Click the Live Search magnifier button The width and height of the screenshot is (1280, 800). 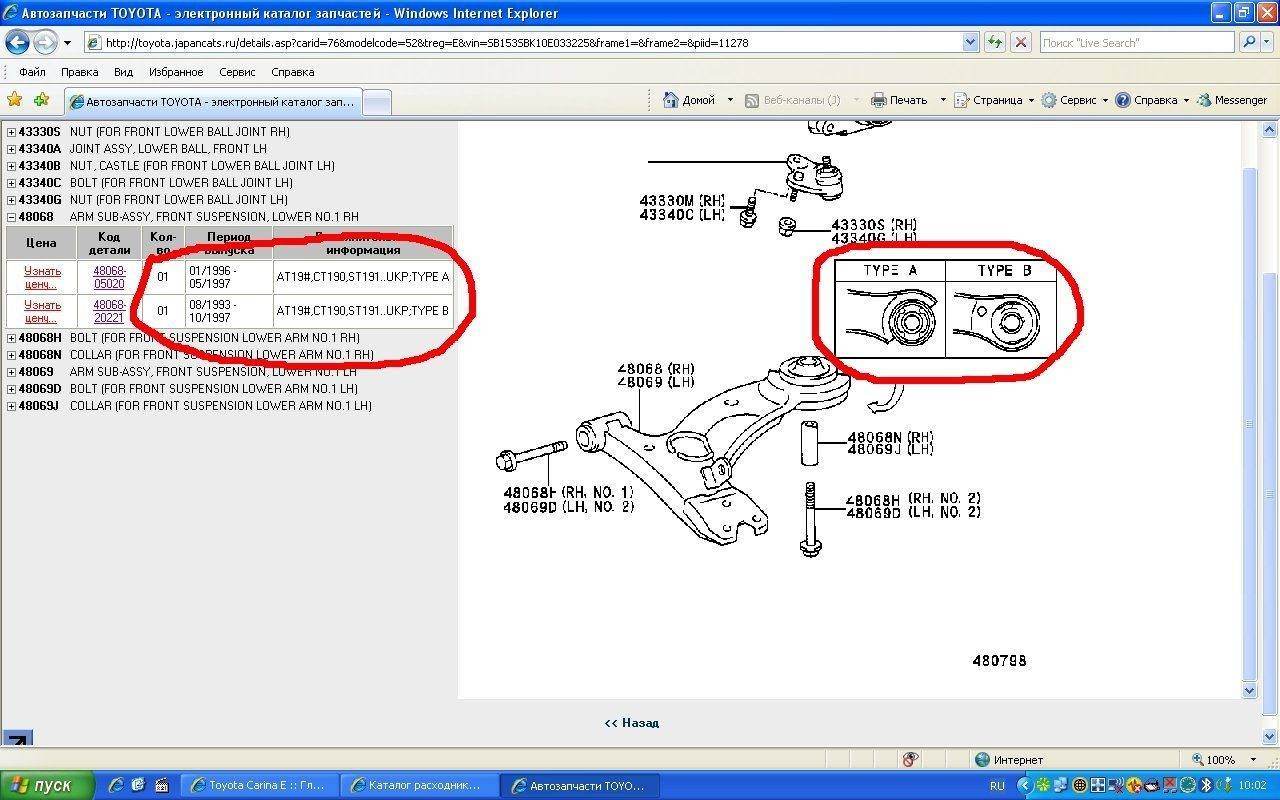coord(1249,42)
